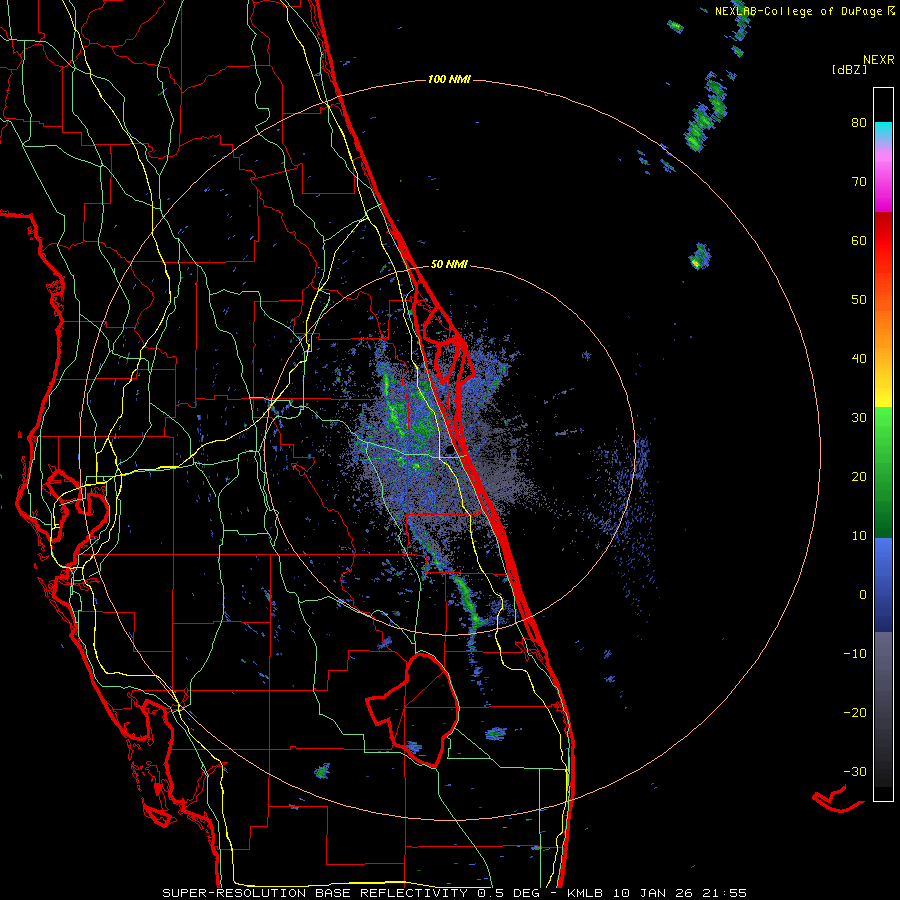Click the -10 value on the dBZ scale
The image size is (900, 900).
click(x=855, y=654)
